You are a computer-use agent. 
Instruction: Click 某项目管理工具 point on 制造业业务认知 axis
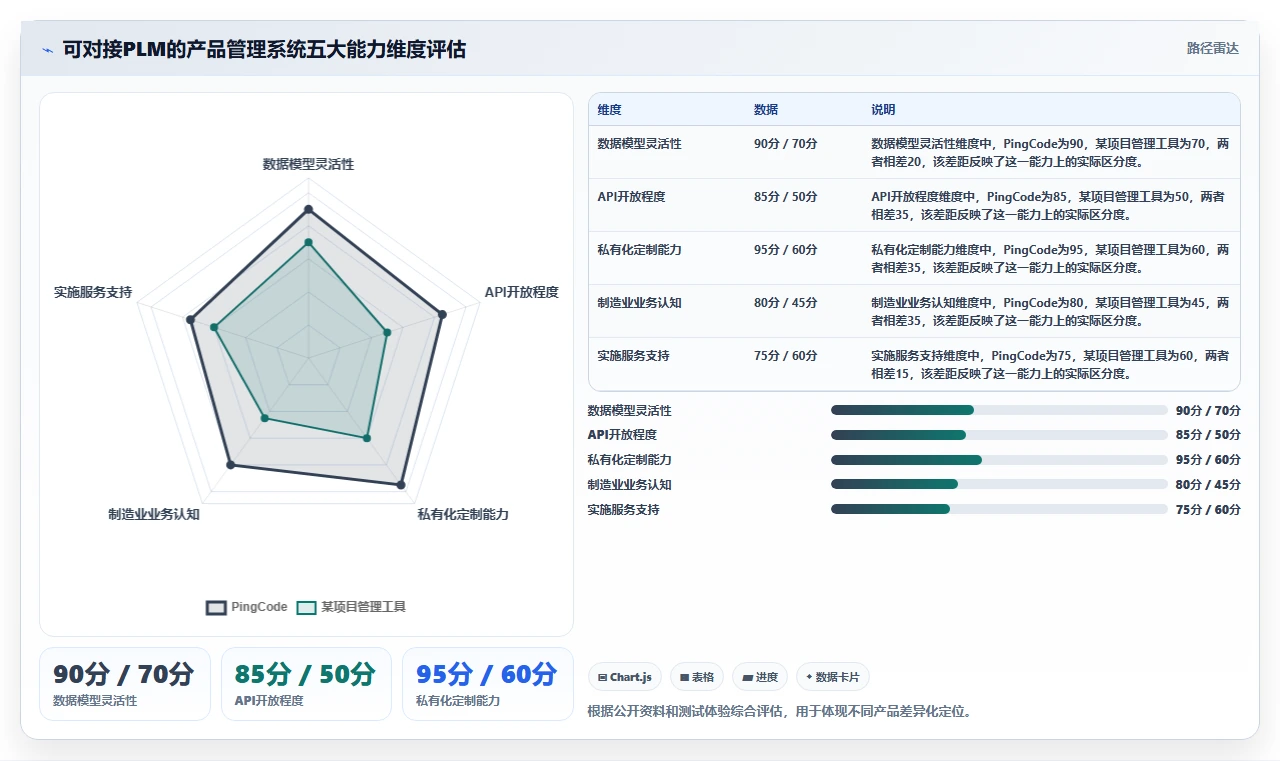tap(265, 418)
